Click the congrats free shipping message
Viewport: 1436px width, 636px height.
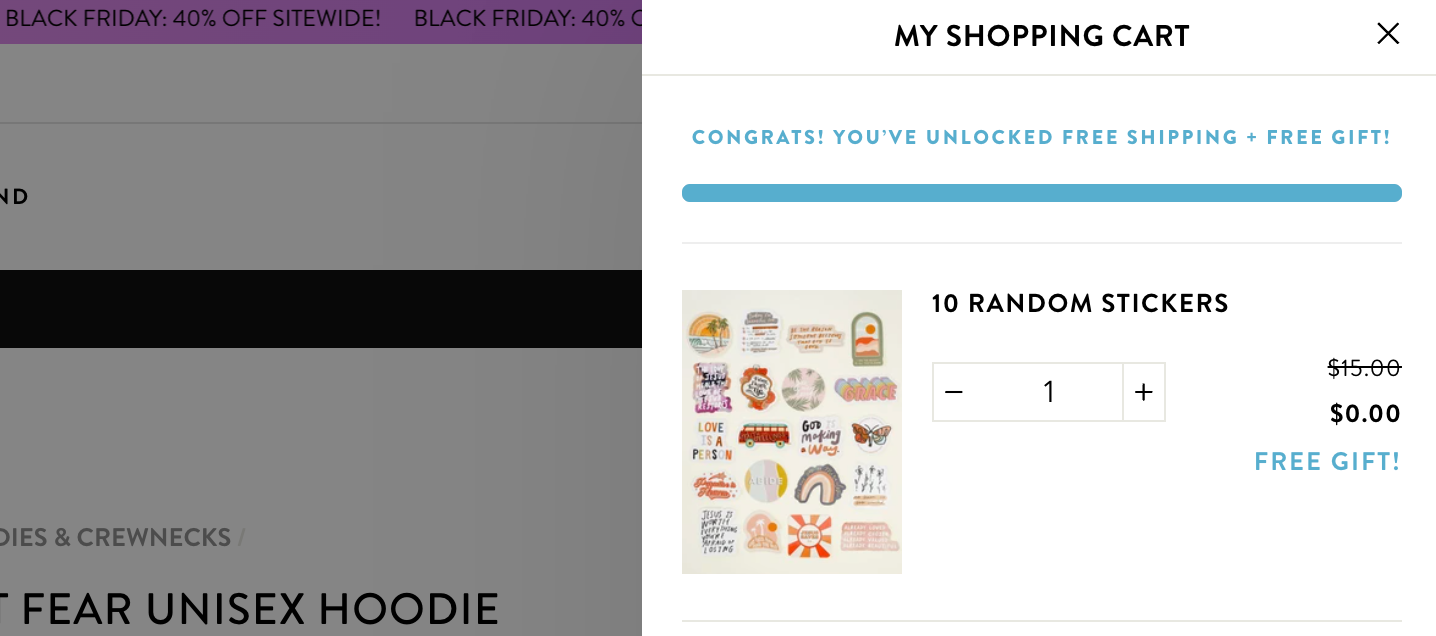1041,137
